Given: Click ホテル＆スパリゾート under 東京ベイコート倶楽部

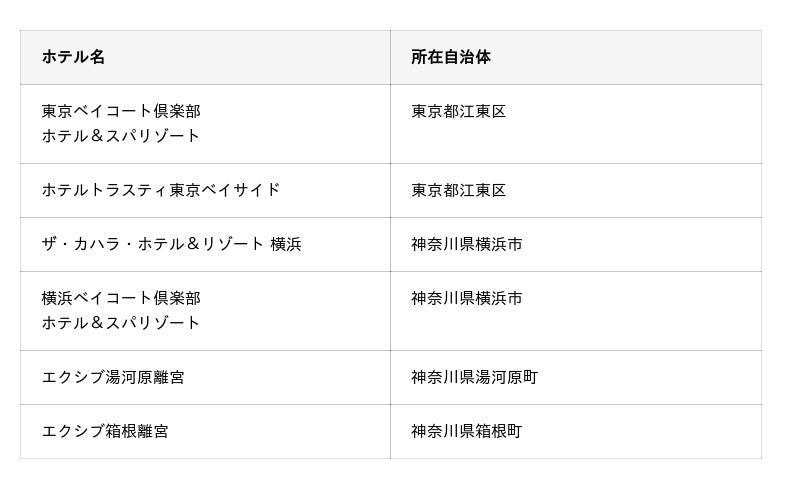Looking at the screenshot, I should tap(121, 136).
